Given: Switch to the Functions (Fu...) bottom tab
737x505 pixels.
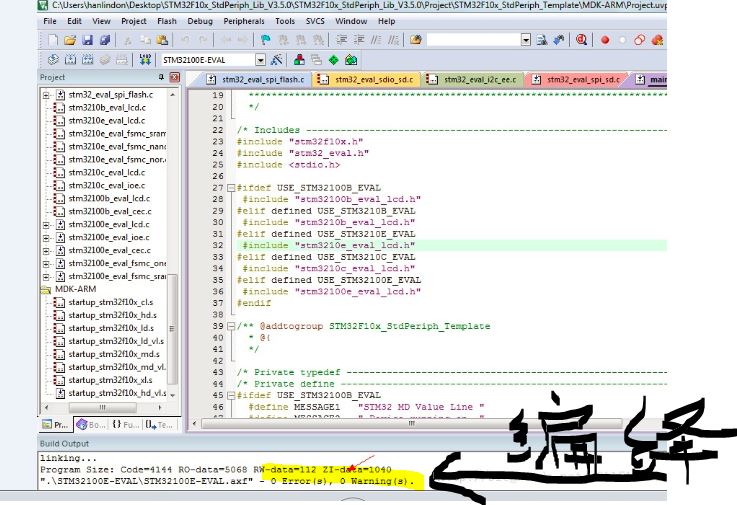Looking at the screenshot, I should 125,425.
